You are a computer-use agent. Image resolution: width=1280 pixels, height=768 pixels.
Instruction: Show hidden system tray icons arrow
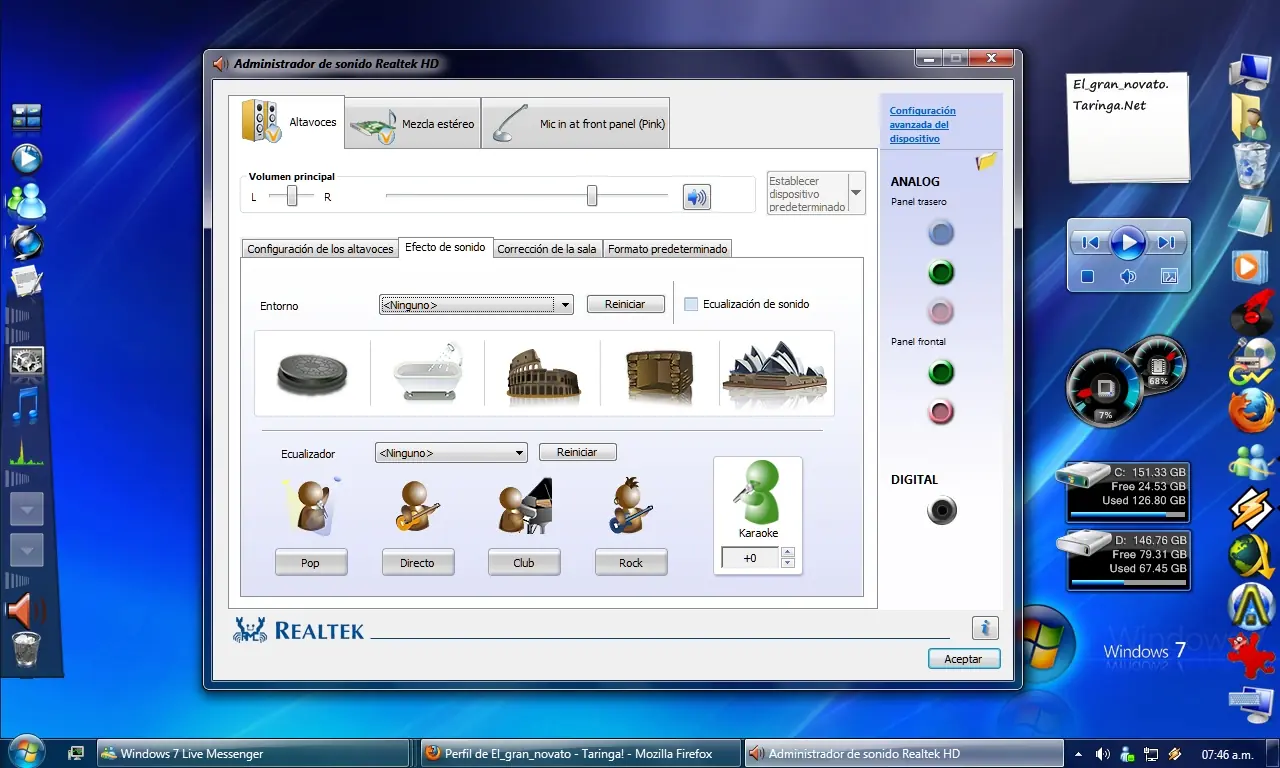pyautogui.click(x=1079, y=754)
